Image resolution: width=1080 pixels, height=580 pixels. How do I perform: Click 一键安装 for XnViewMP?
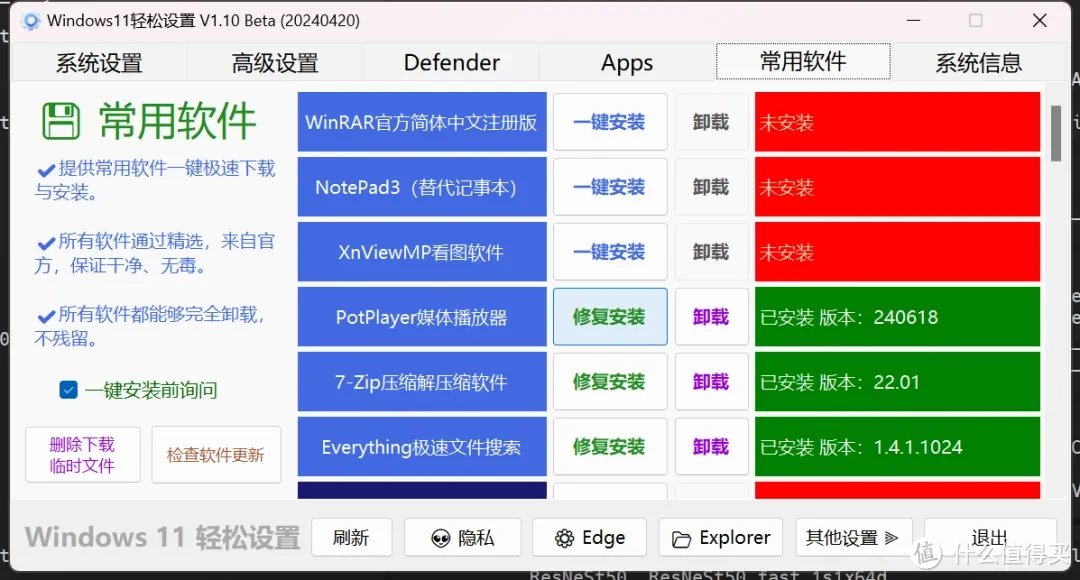pyautogui.click(x=610, y=251)
